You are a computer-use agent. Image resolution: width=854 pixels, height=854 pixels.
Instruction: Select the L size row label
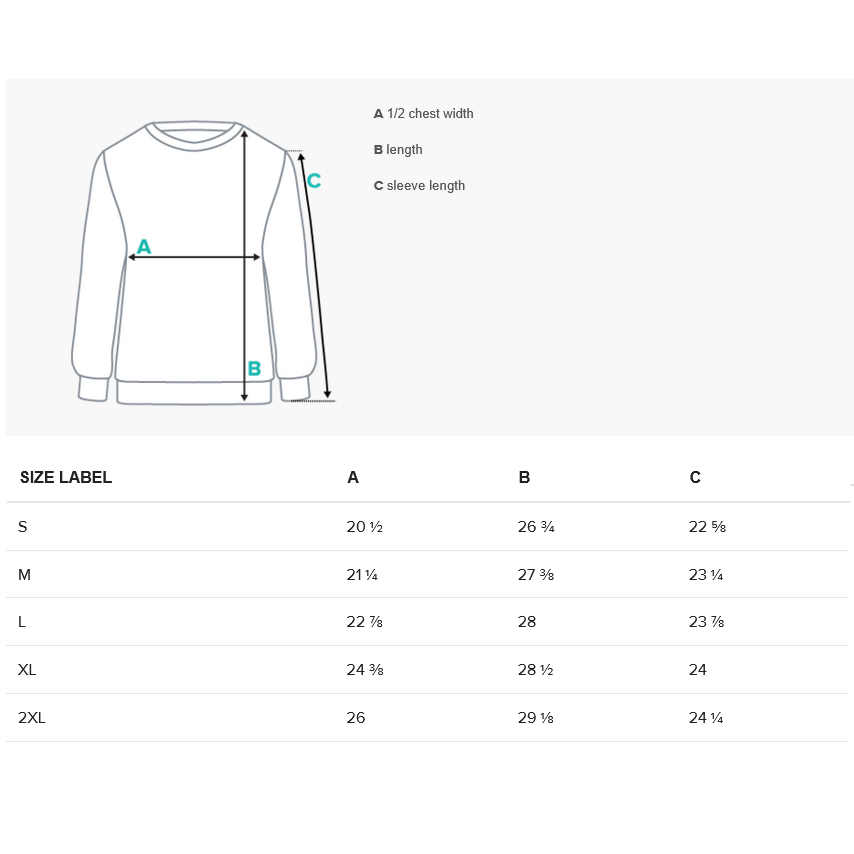22,622
